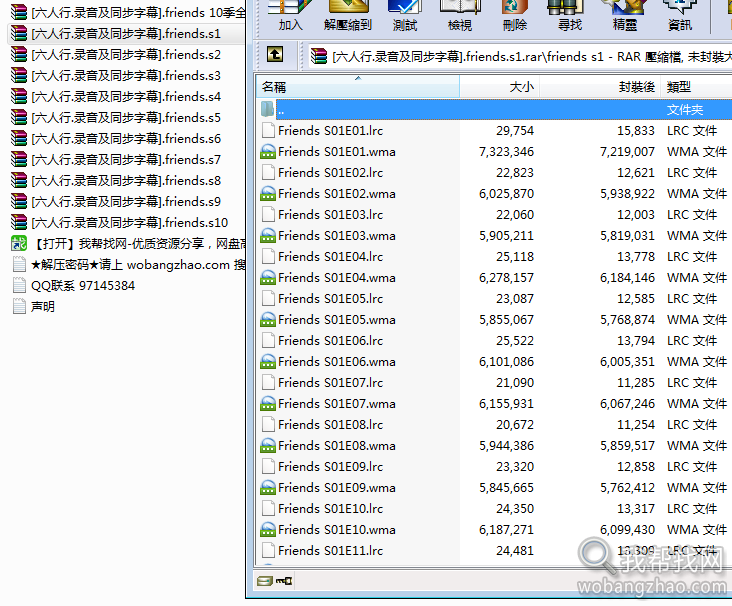732x606 pixels.
Task: Select file Friends S01E08.lrc
Action: (x=331, y=425)
